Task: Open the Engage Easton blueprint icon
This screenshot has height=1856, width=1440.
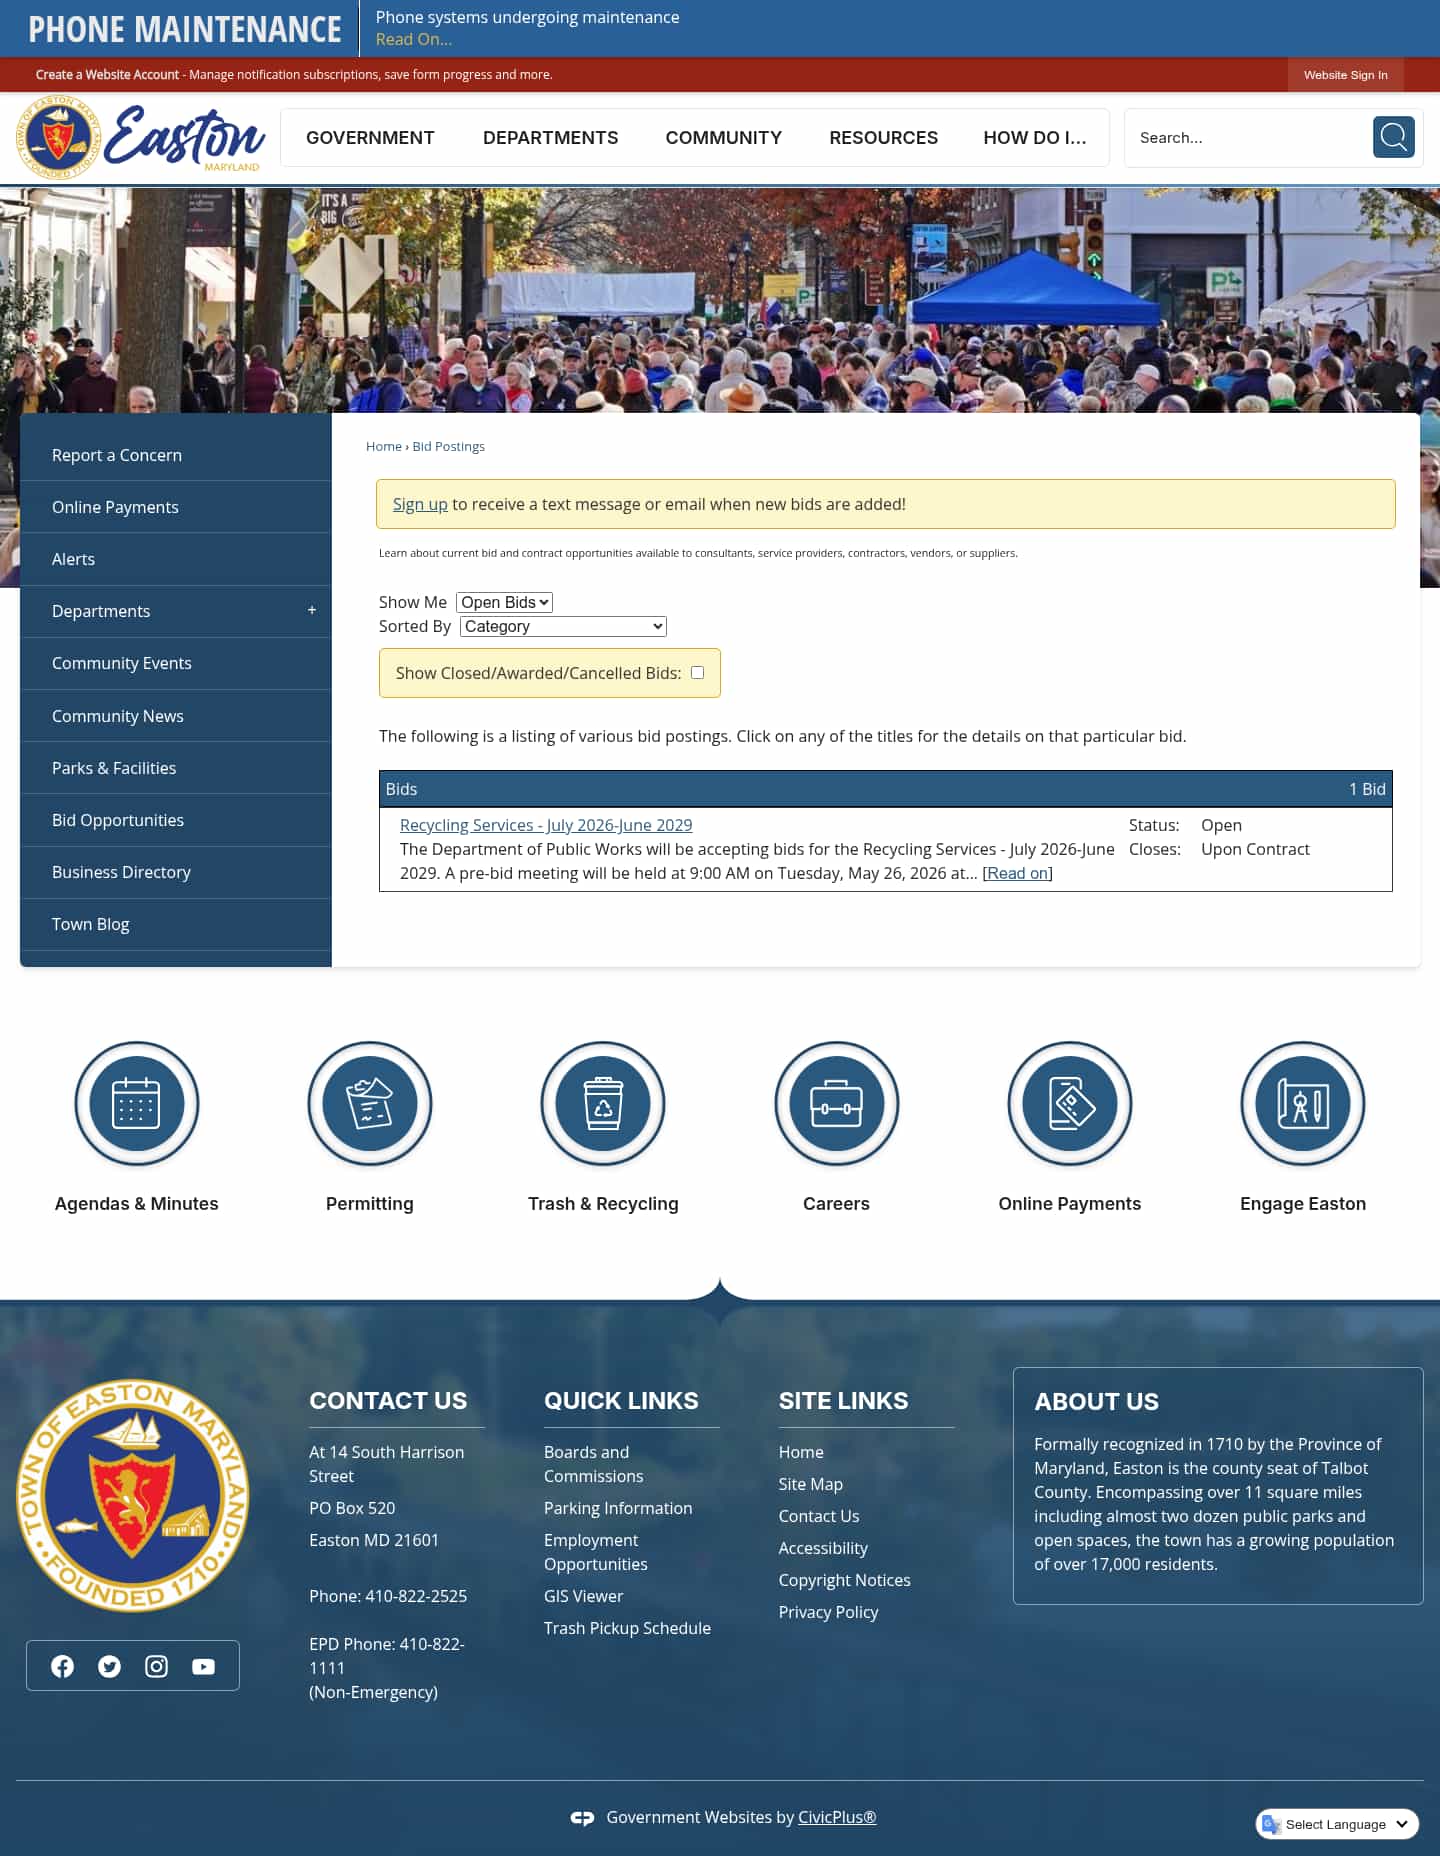Action: coord(1303,1104)
